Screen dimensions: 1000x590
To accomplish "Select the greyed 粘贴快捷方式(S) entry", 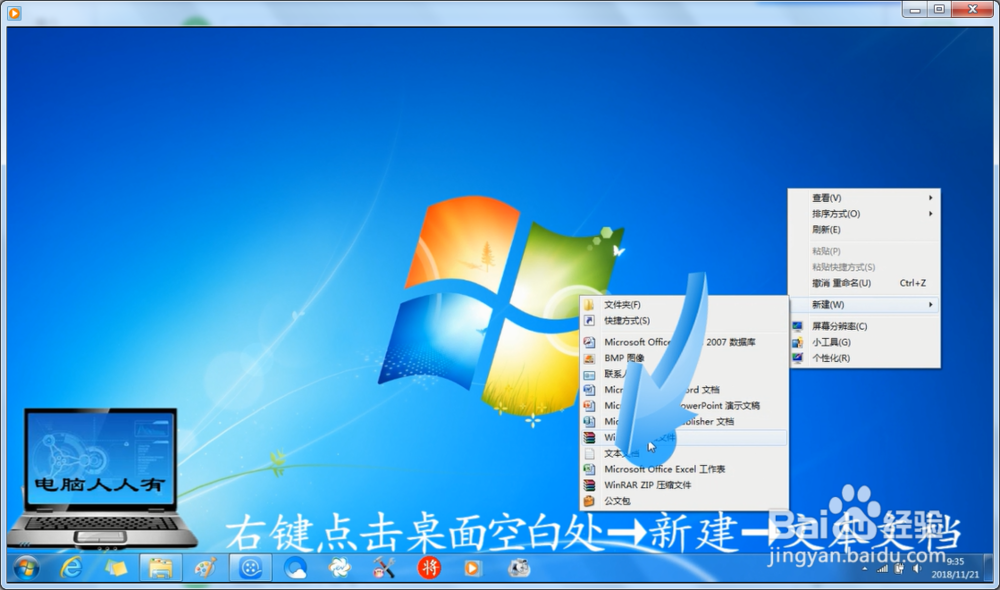I will pos(864,267).
